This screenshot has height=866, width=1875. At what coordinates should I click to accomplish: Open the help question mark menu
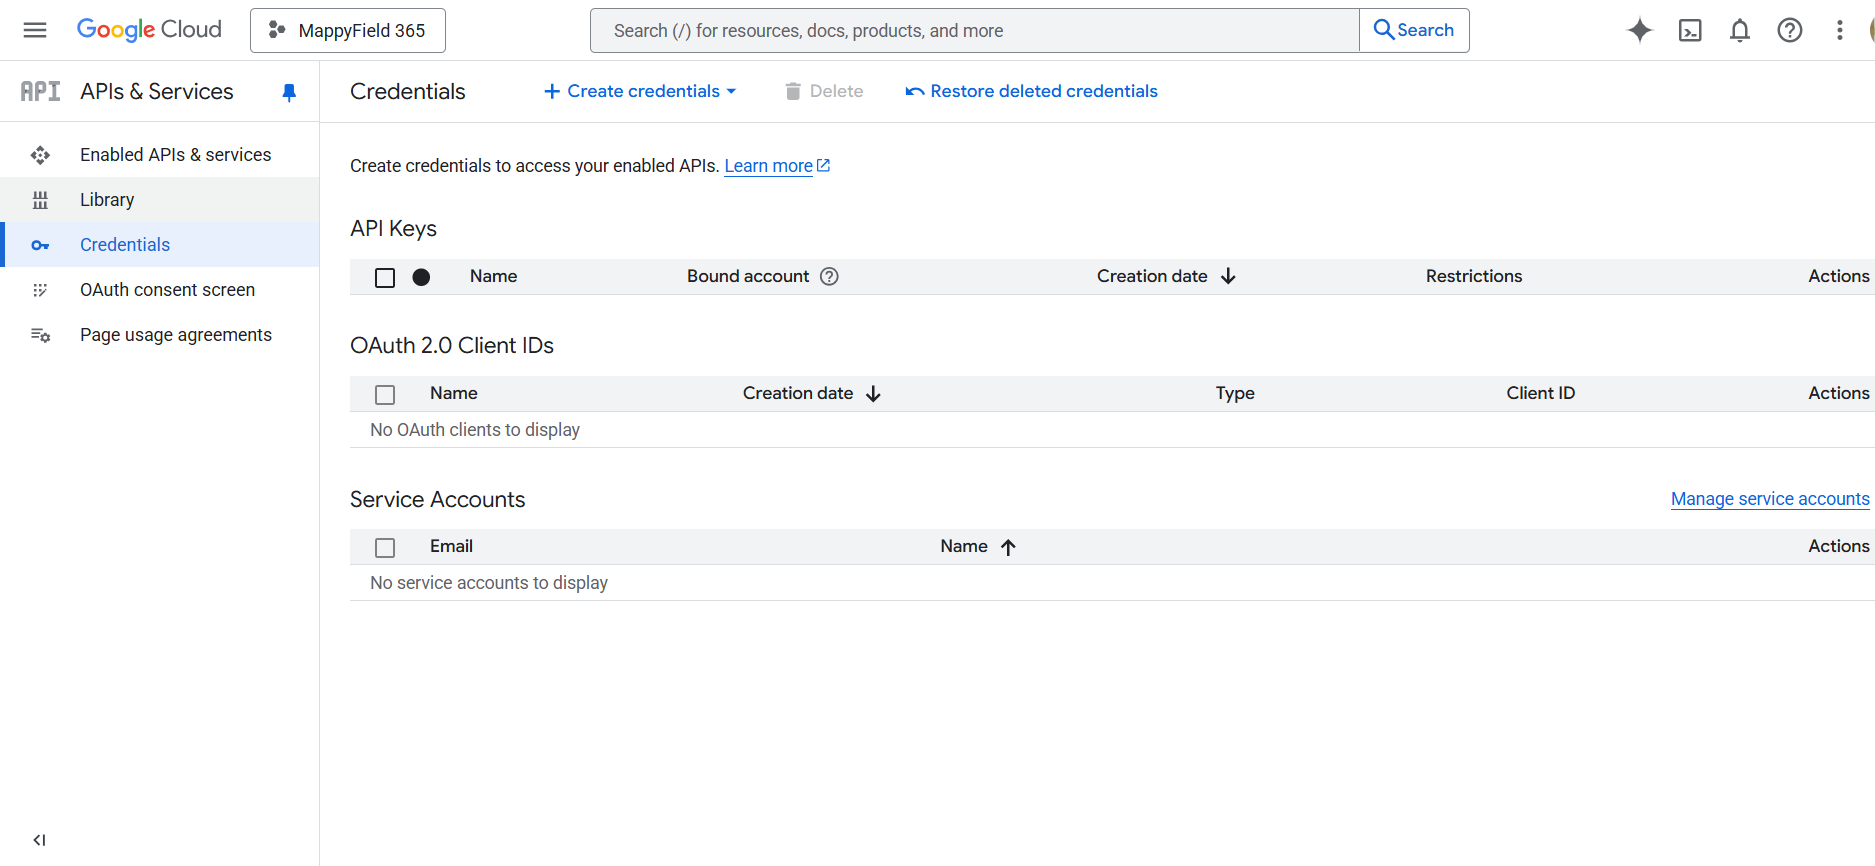[1790, 30]
